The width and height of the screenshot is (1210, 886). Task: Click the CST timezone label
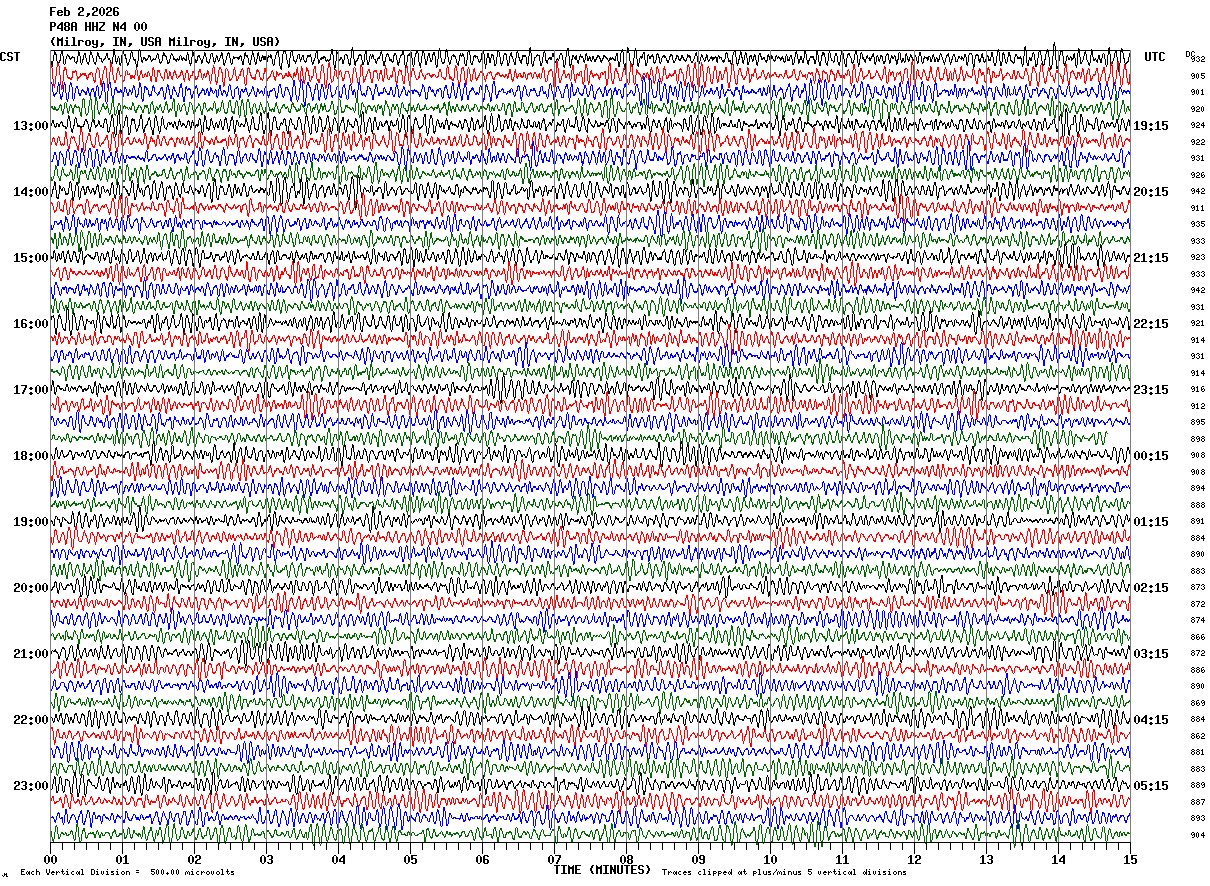click(10, 57)
